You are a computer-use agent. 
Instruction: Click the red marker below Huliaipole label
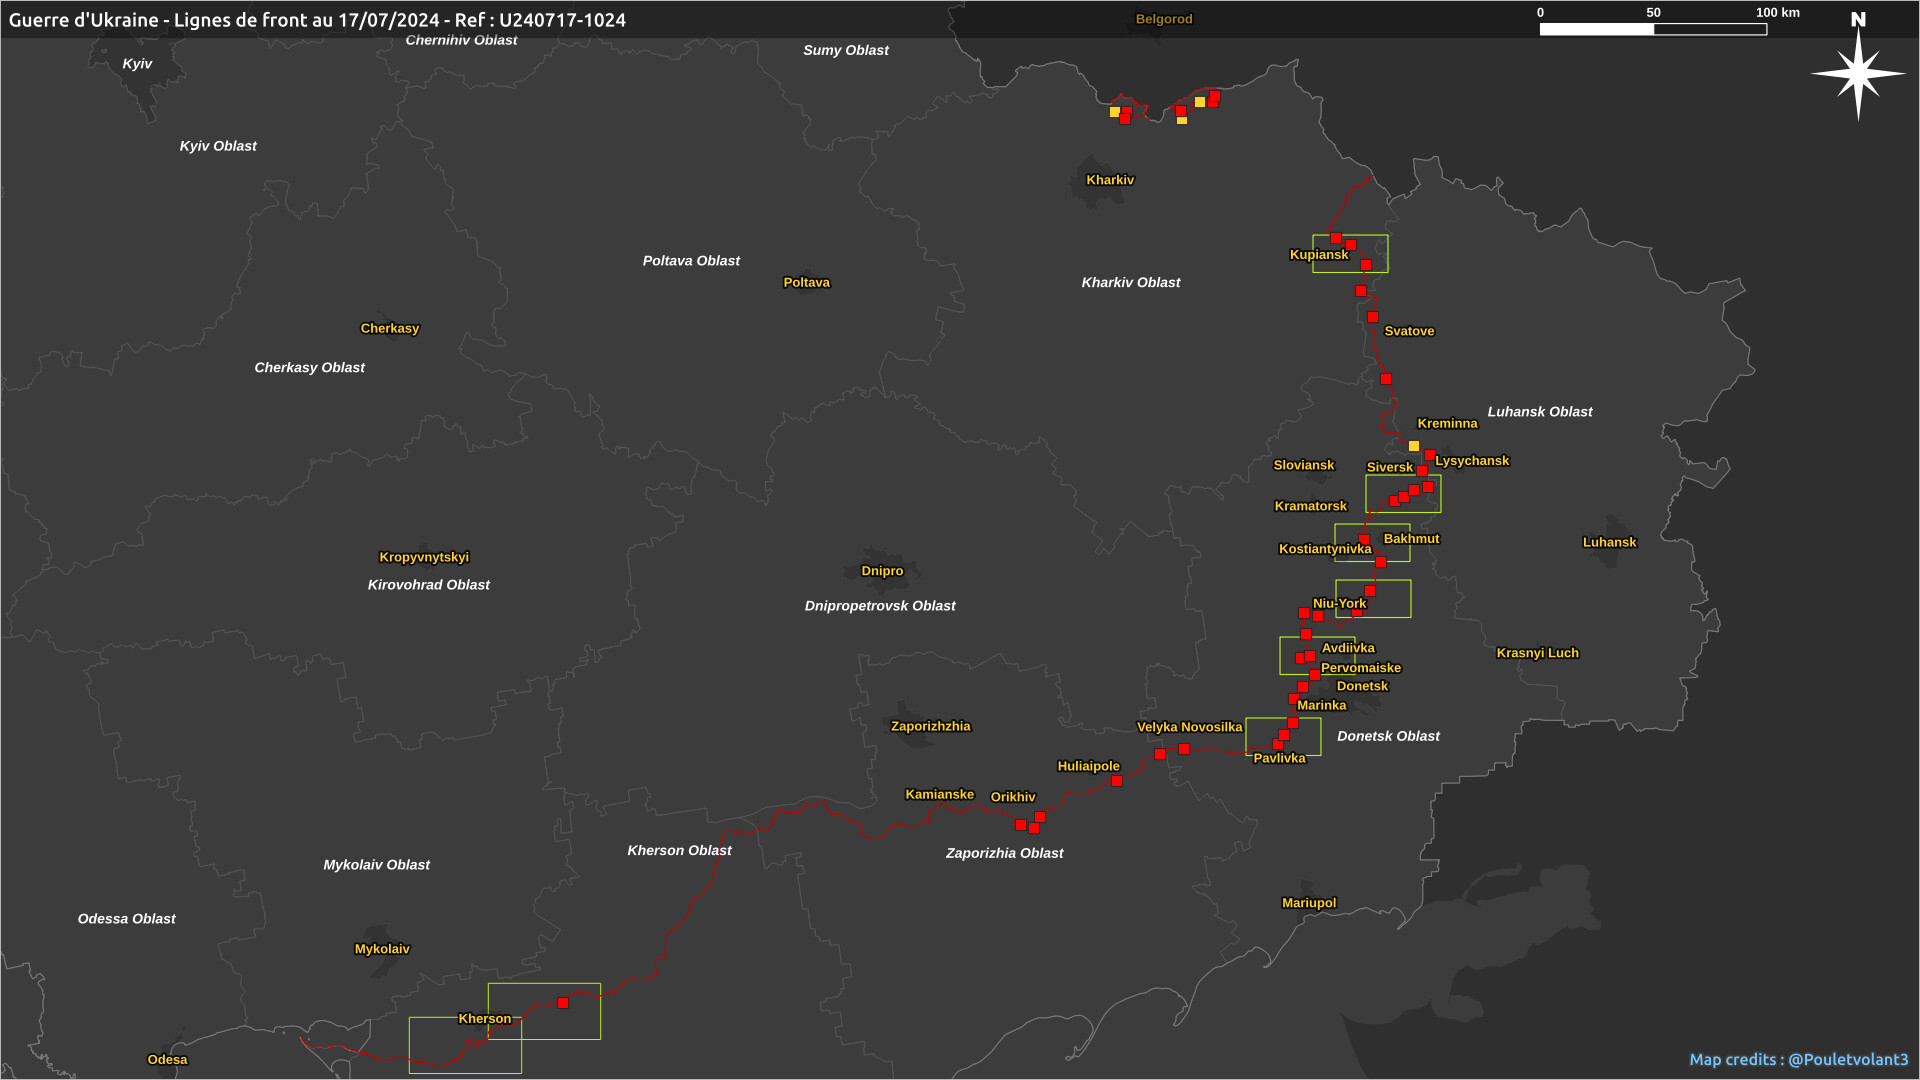pyautogui.click(x=1117, y=781)
